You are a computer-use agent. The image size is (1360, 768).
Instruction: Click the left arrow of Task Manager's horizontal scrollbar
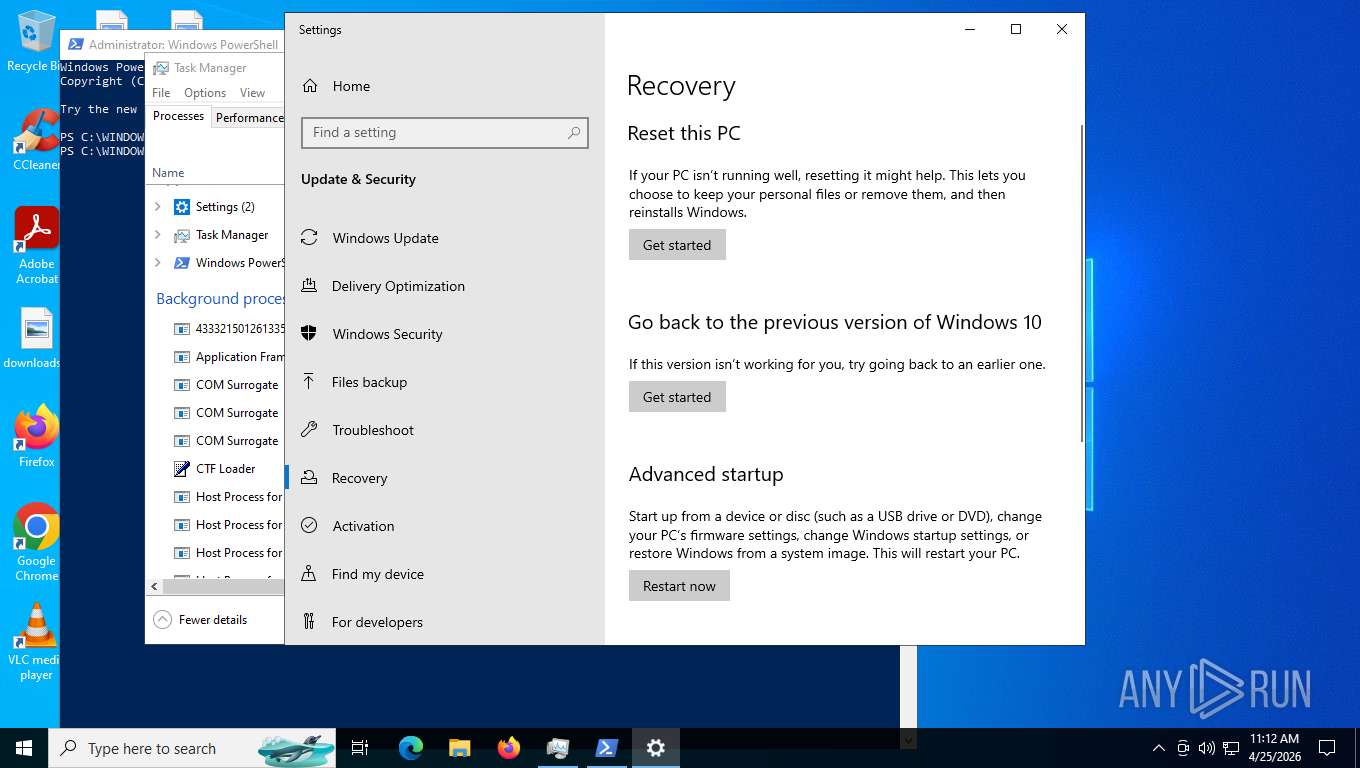pos(154,586)
